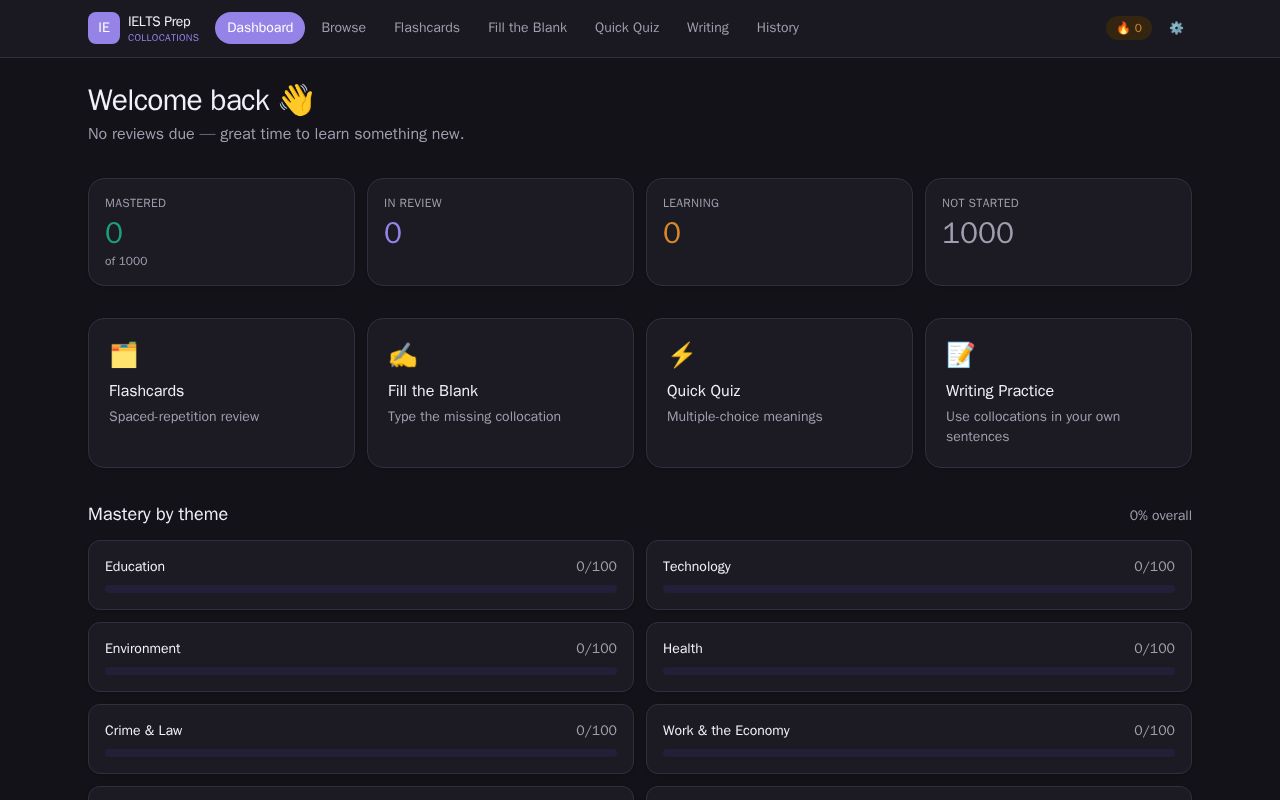Image resolution: width=1280 pixels, height=800 pixels.
Task: Click the Technology progress bar
Action: [x=919, y=589]
